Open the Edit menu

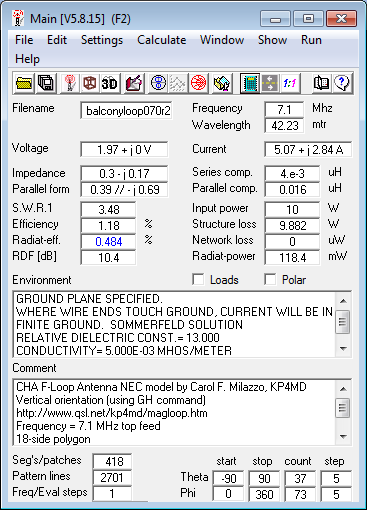pos(57,40)
